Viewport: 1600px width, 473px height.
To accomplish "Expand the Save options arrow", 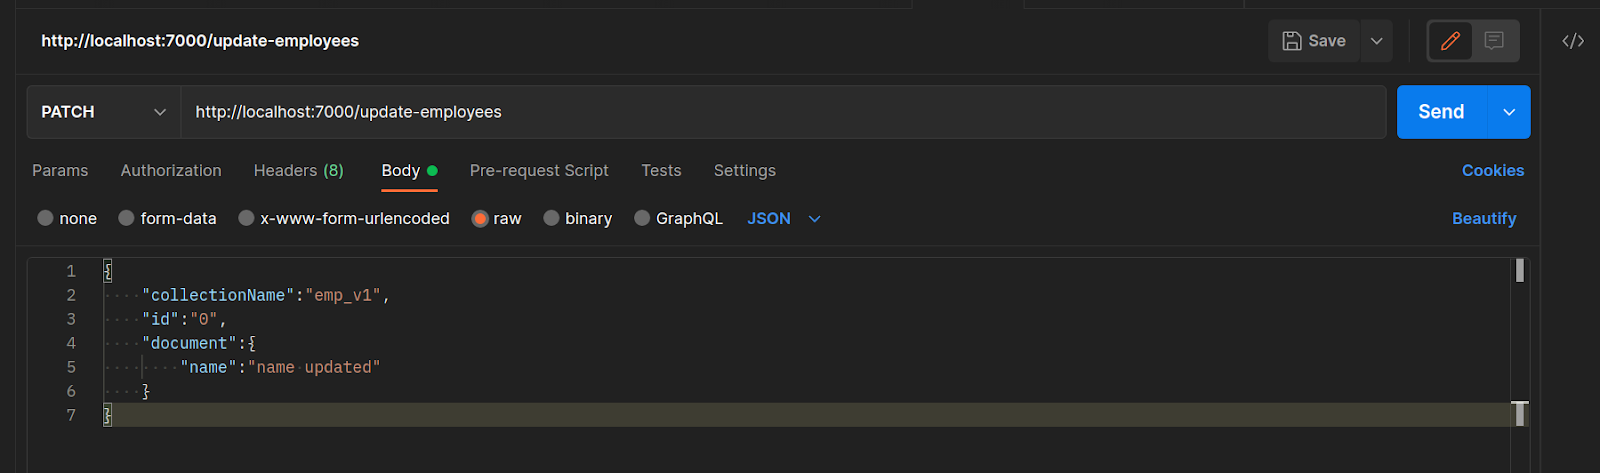I will [x=1376, y=41].
